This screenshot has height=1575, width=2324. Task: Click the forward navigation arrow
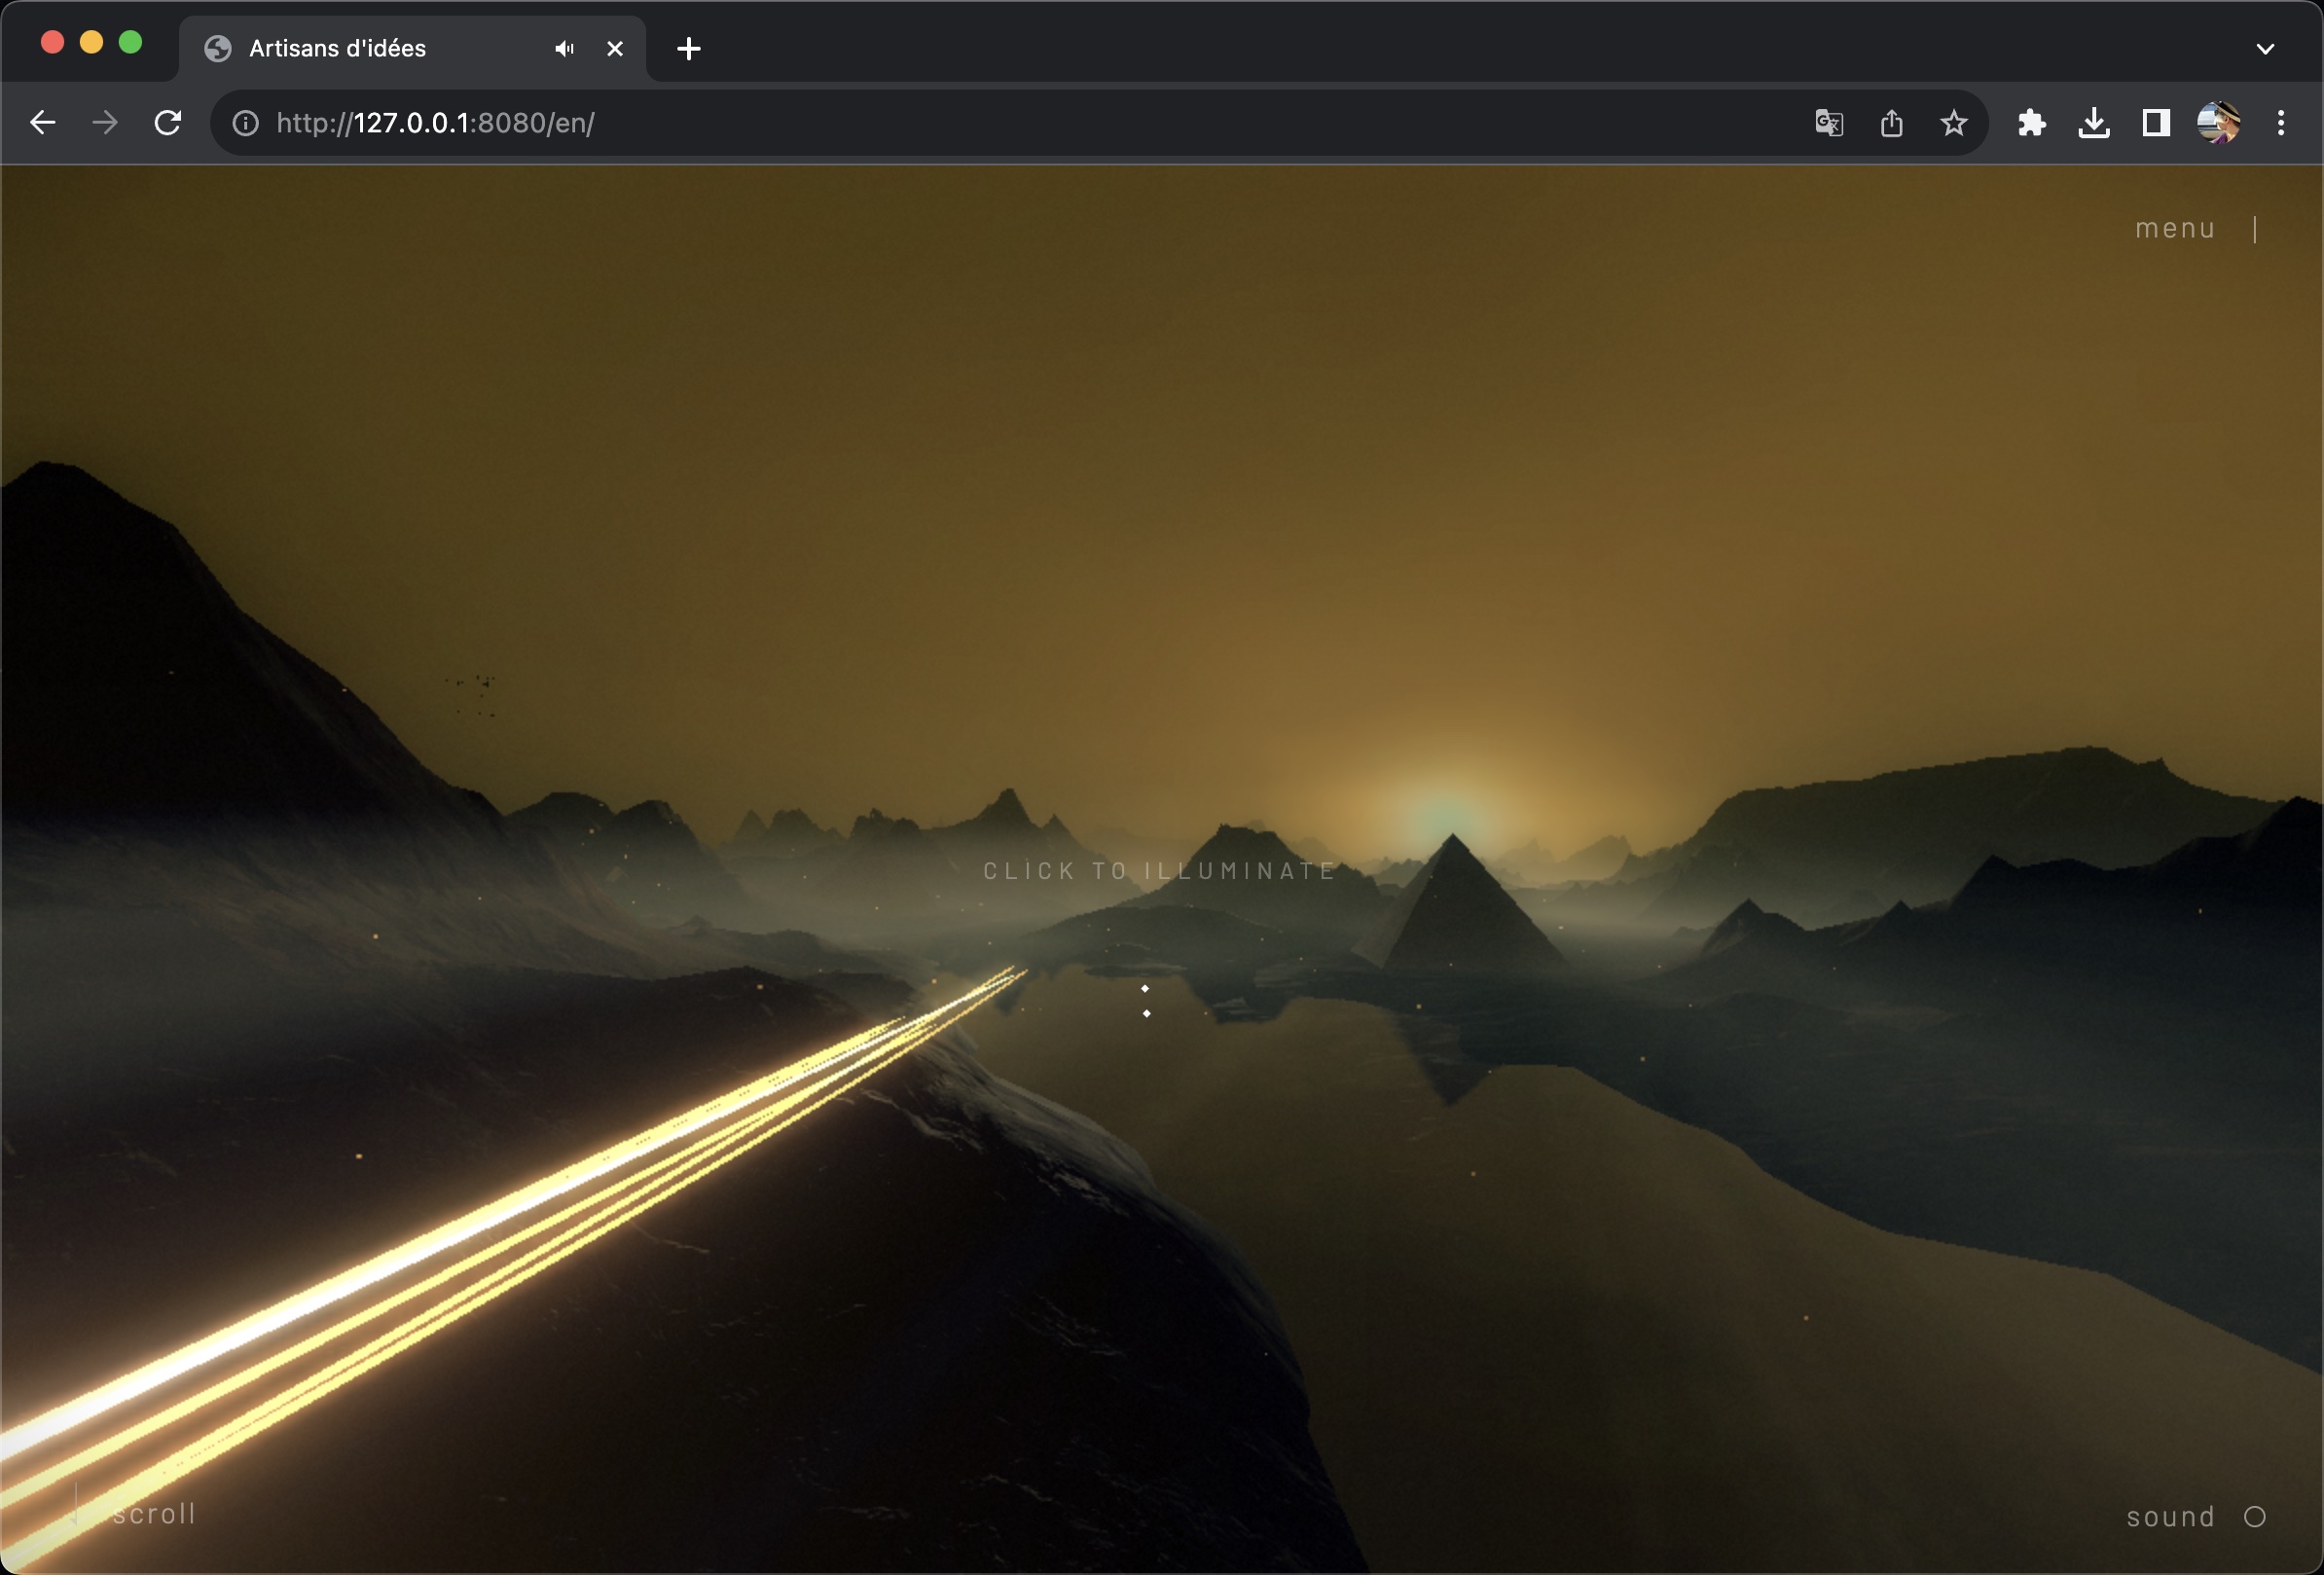[105, 123]
